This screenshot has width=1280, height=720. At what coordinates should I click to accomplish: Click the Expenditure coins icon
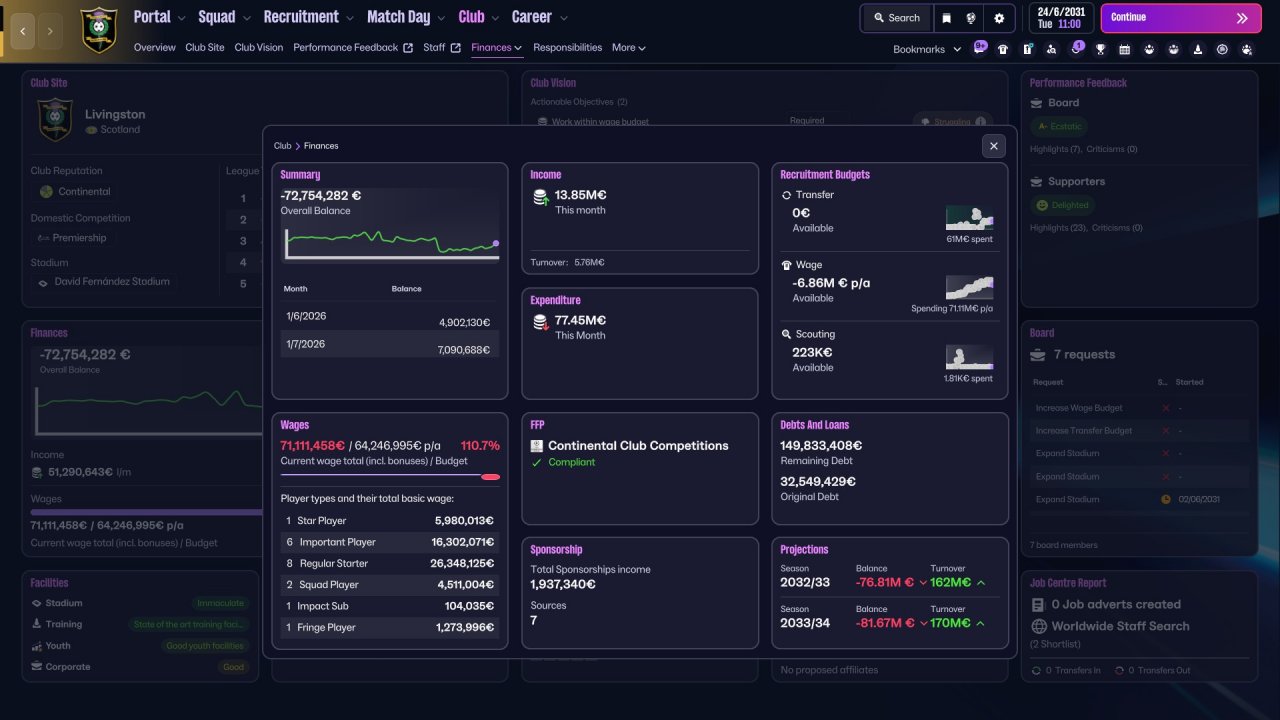(540, 322)
